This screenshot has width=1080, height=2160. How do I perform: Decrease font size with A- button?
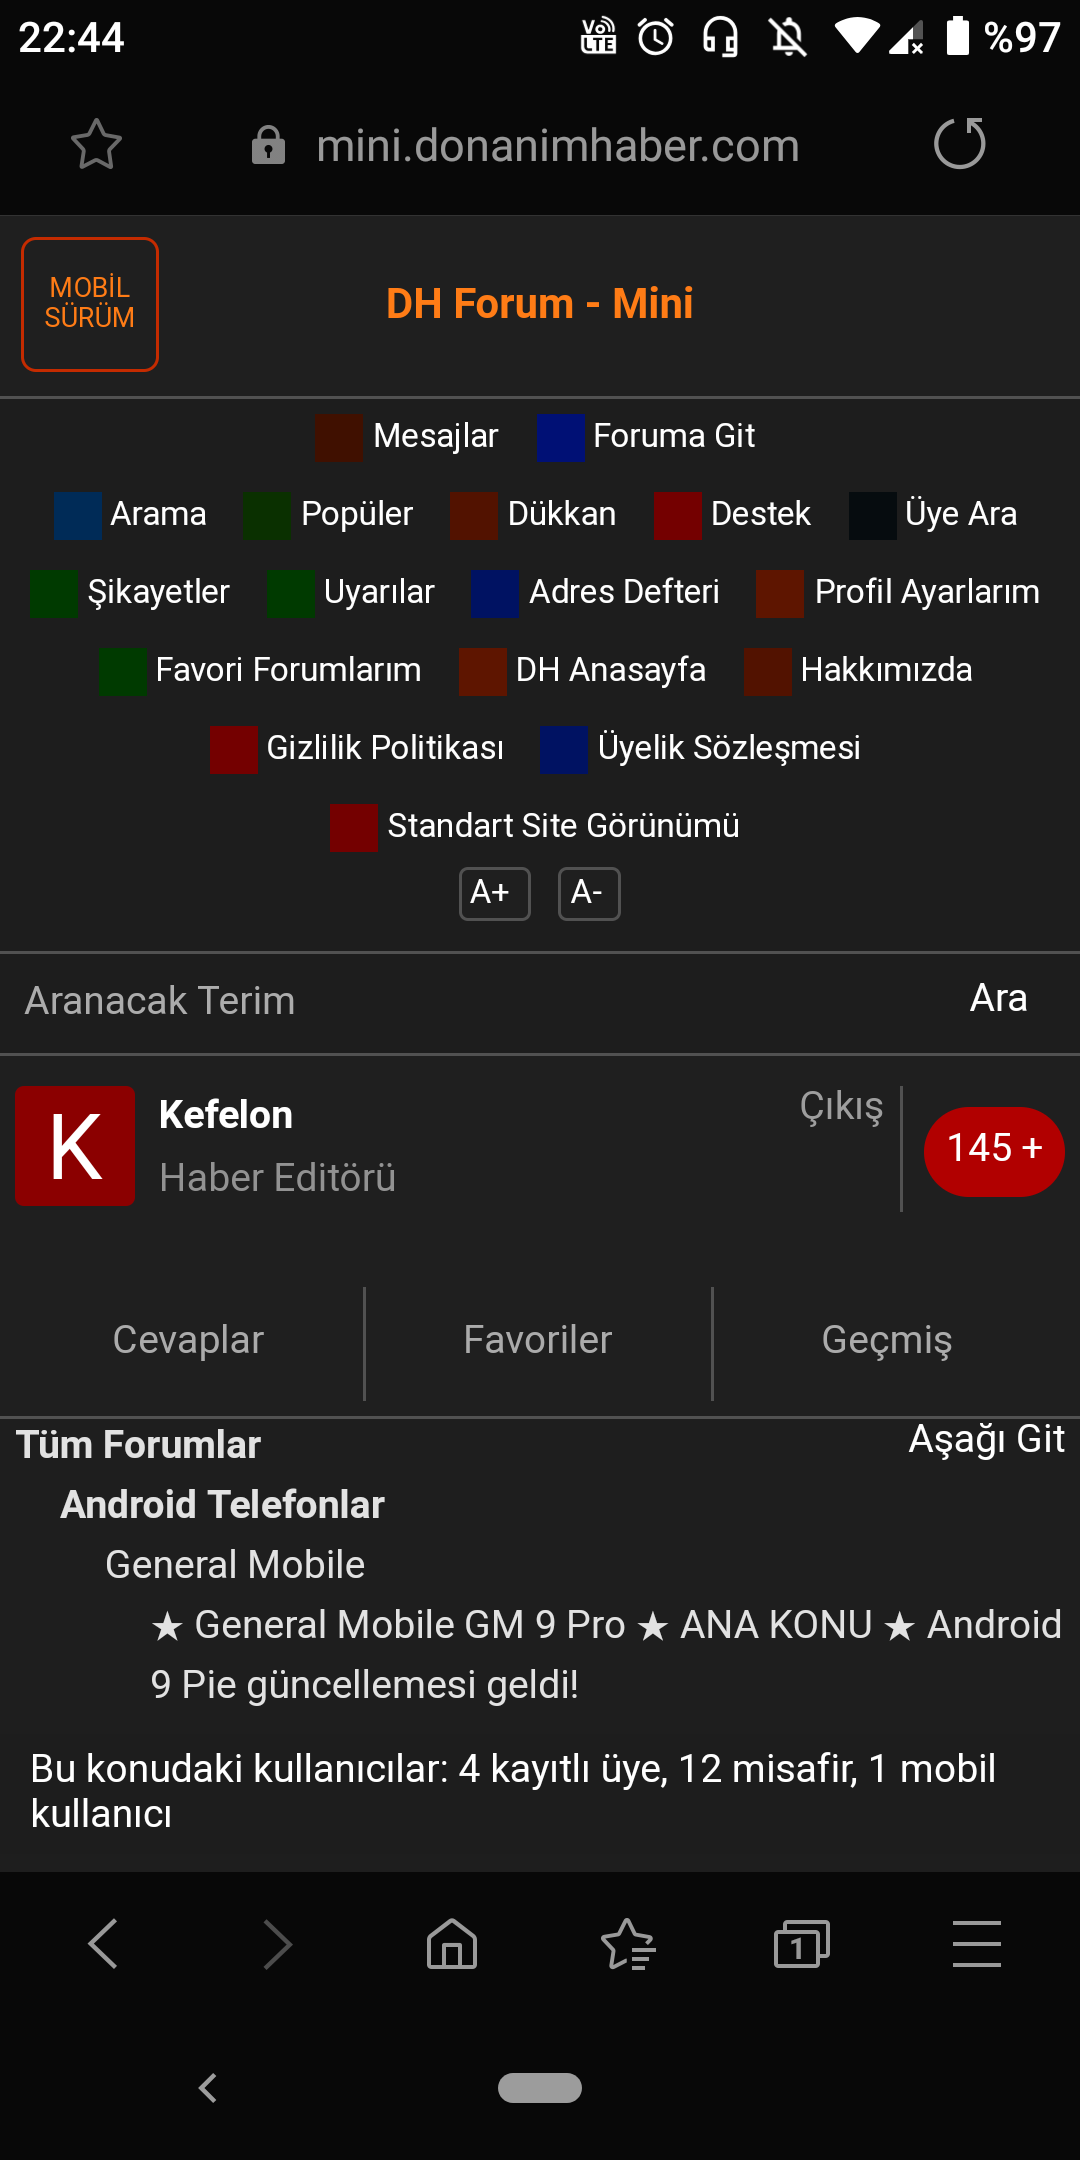pos(589,893)
